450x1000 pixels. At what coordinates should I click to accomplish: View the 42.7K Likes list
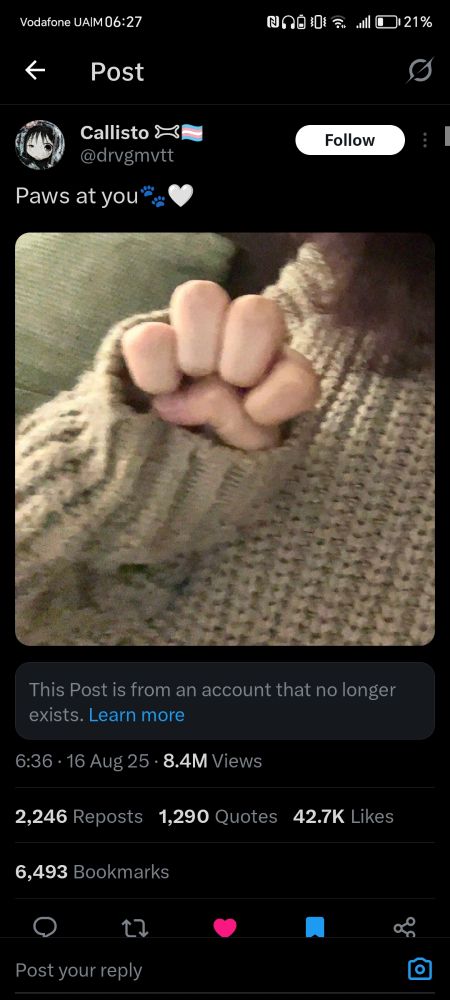[344, 816]
